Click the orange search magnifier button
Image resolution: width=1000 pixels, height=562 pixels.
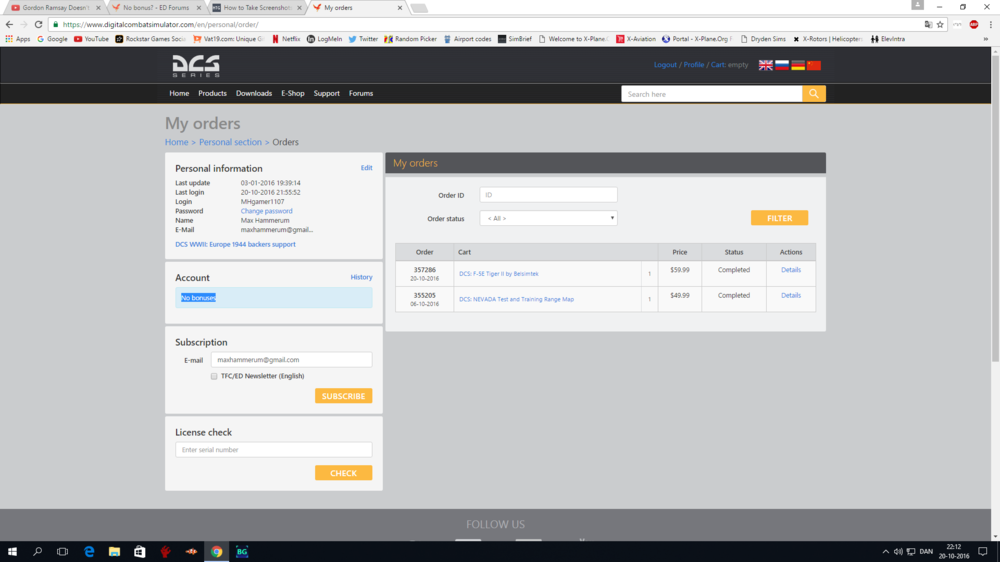pyautogui.click(x=814, y=94)
